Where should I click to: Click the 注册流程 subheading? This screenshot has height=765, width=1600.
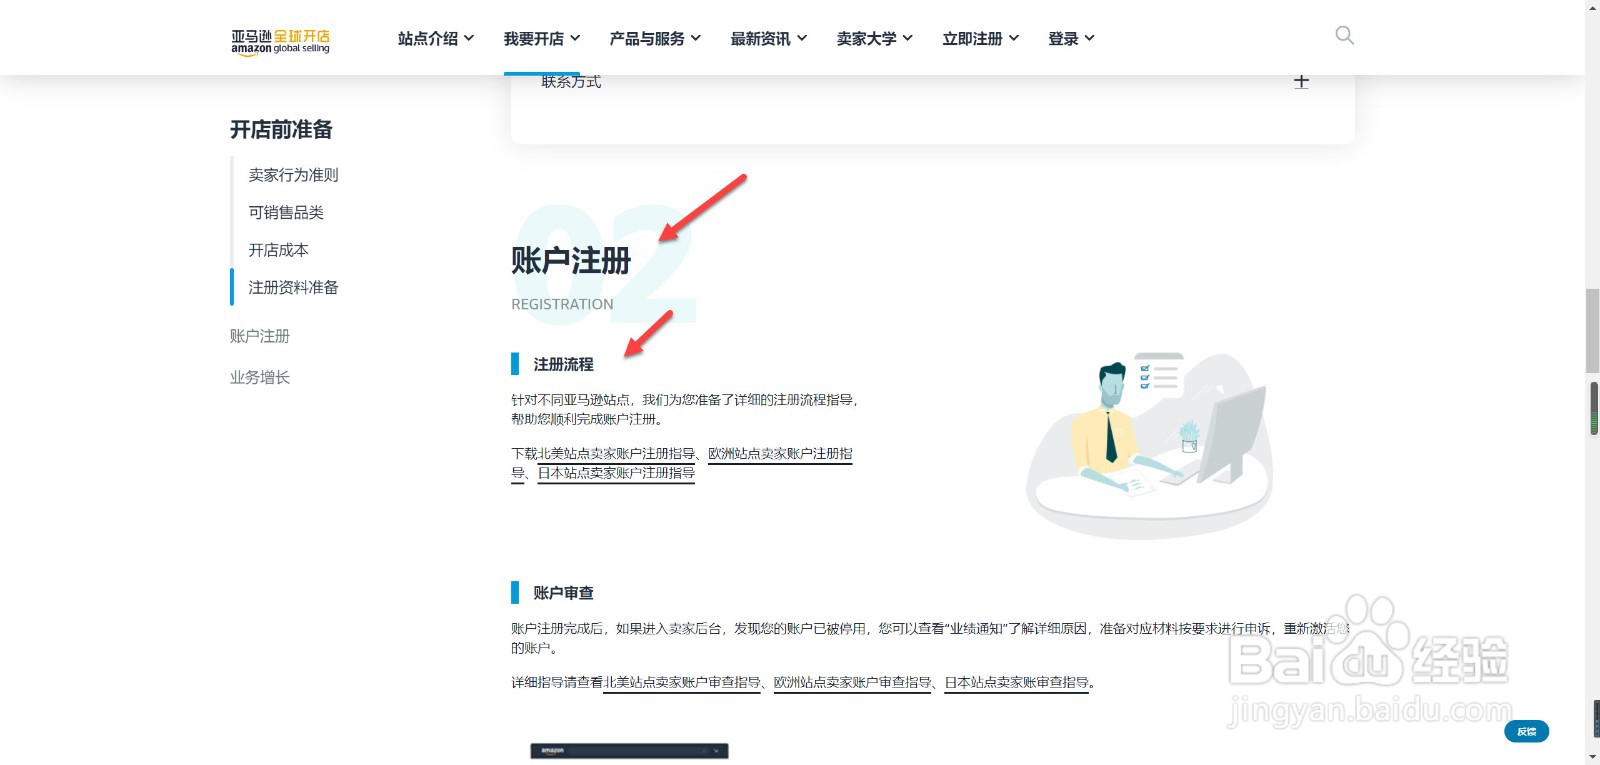point(563,364)
